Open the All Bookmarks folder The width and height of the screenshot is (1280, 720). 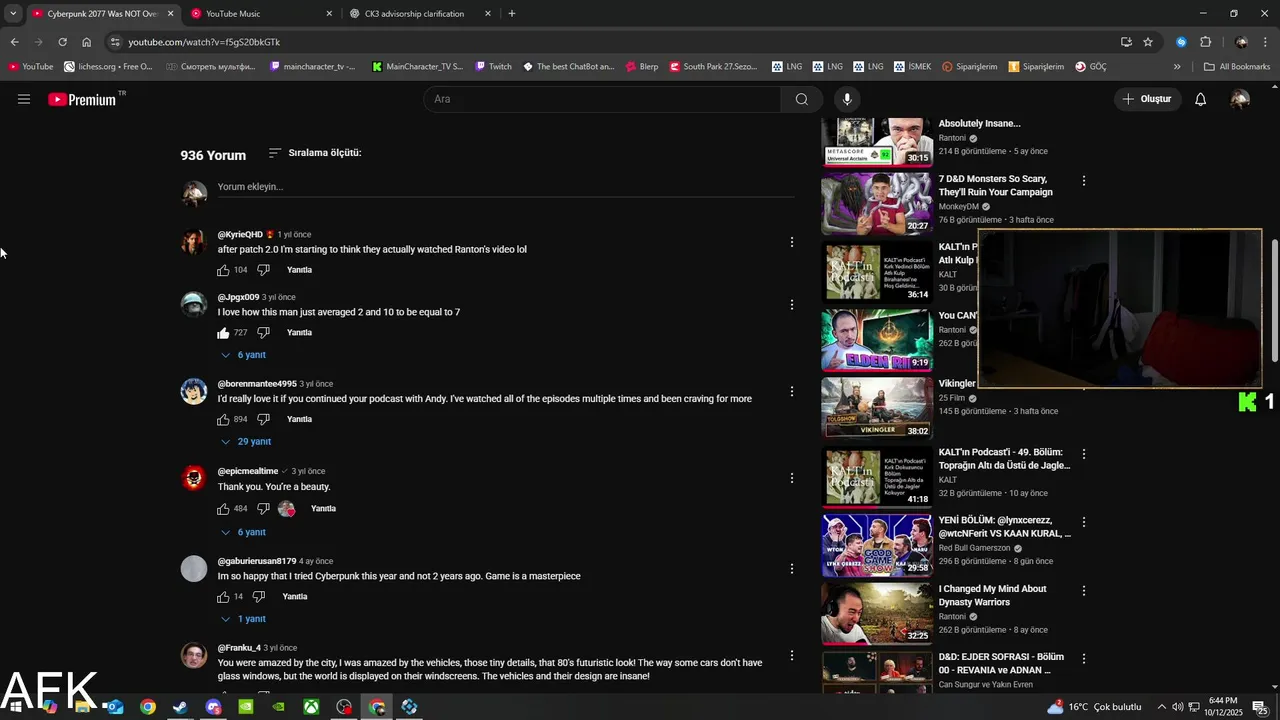point(1237,67)
